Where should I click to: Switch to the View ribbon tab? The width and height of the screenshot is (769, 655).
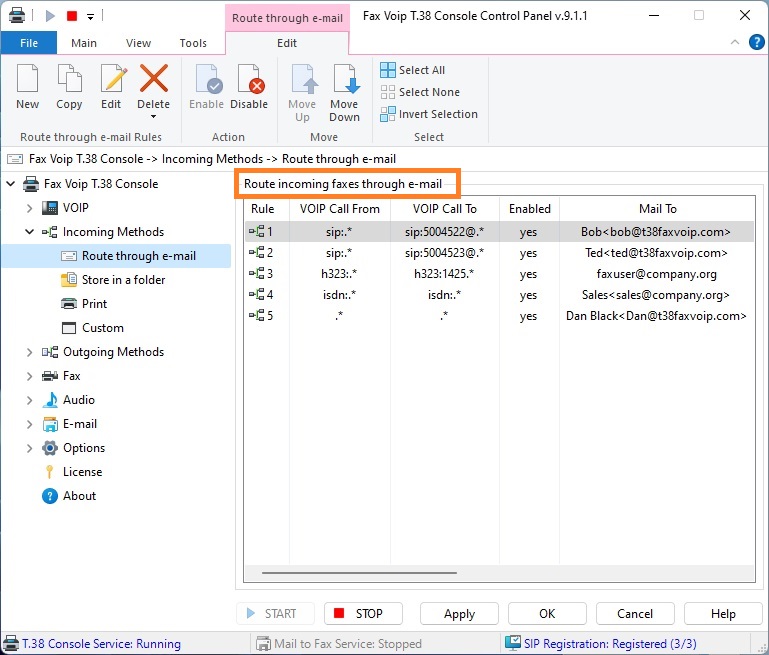click(x=138, y=43)
